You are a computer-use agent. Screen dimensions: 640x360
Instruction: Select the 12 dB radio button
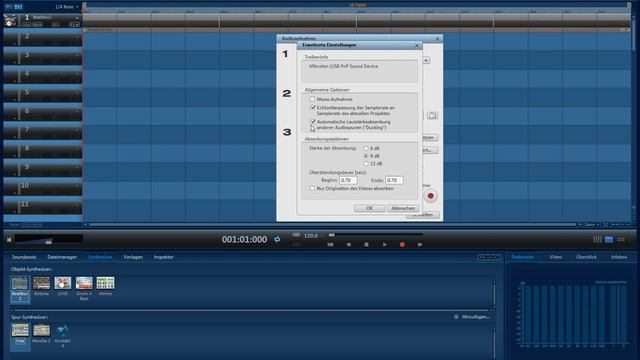pyautogui.click(x=366, y=164)
